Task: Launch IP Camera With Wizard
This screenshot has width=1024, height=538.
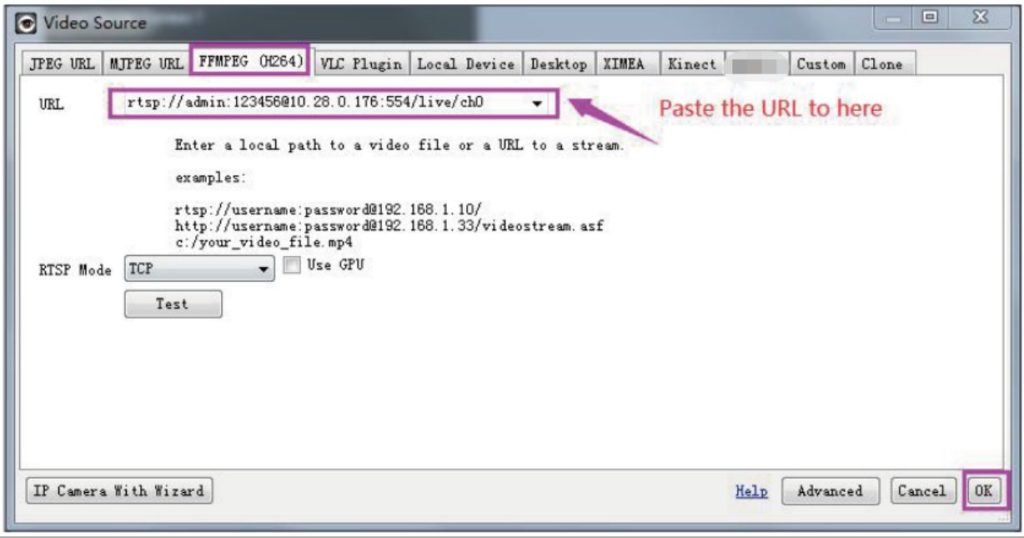Action: [119, 491]
